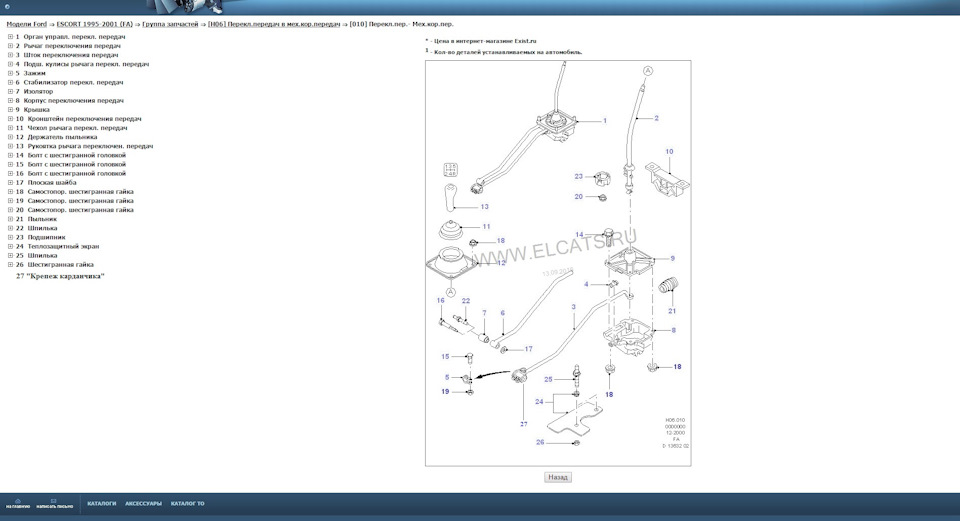Select row 6 Стабилизатор перекл. передач
This screenshot has height=521, width=960.
point(69,83)
